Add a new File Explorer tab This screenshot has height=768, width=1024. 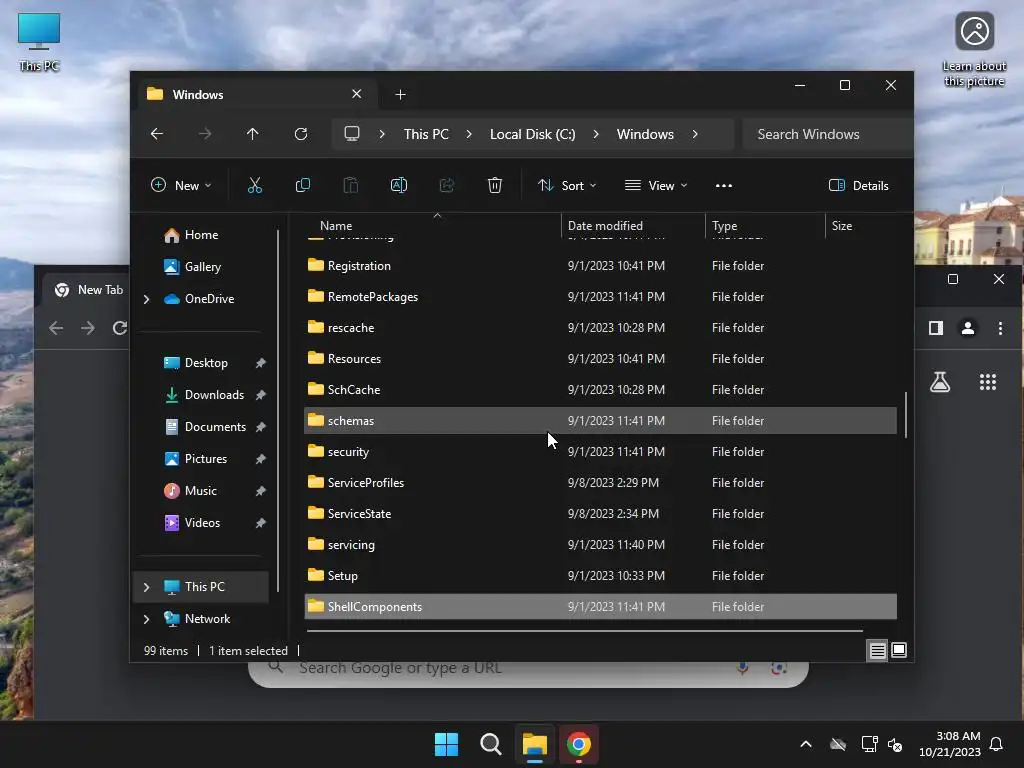point(400,95)
